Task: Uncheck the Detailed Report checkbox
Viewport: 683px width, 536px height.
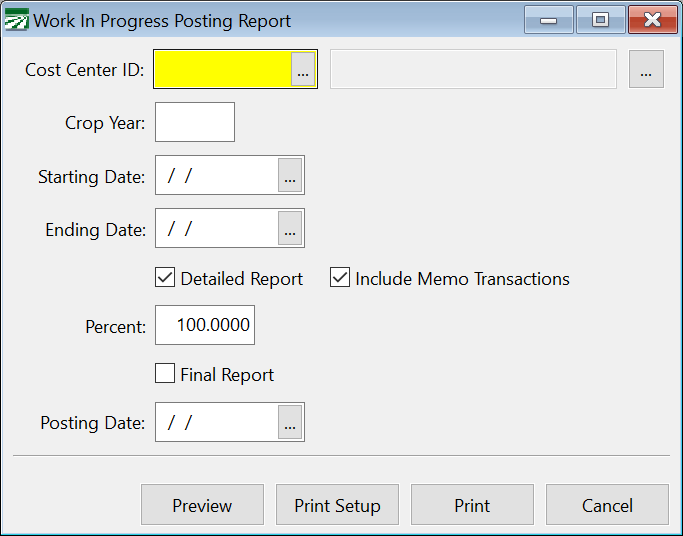Action: pyautogui.click(x=166, y=278)
